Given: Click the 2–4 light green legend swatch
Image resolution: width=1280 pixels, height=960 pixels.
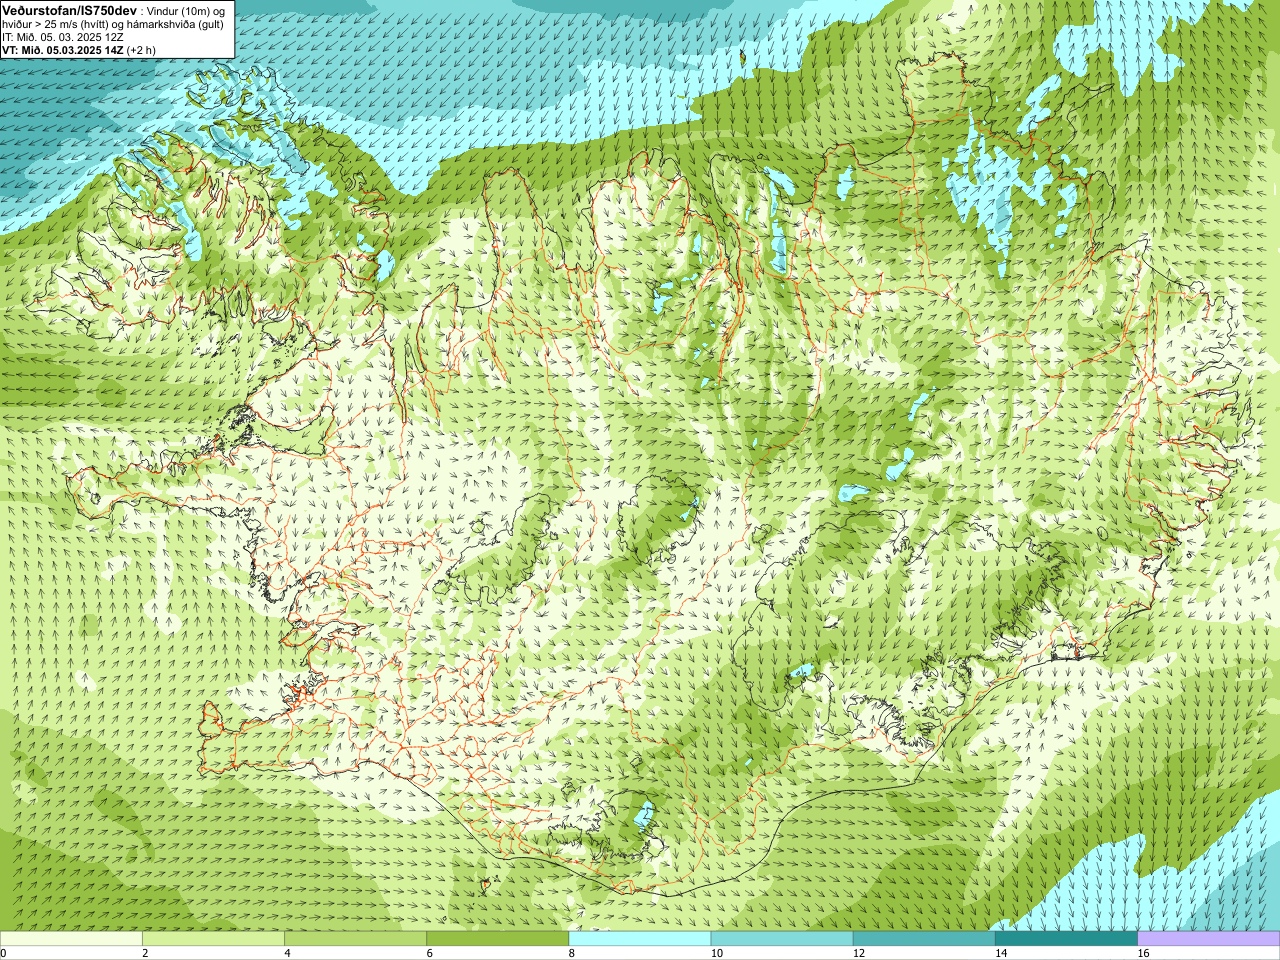Looking at the screenshot, I should click(x=213, y=939).
